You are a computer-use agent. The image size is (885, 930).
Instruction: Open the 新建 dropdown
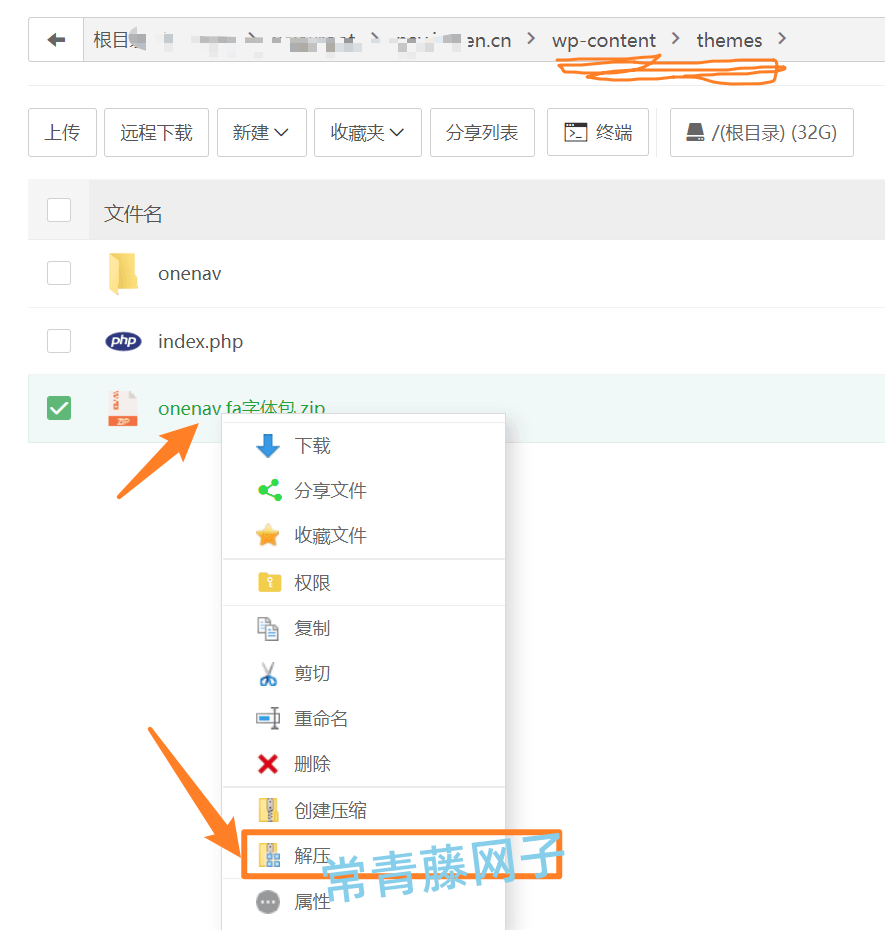click(x=262, y=132)
